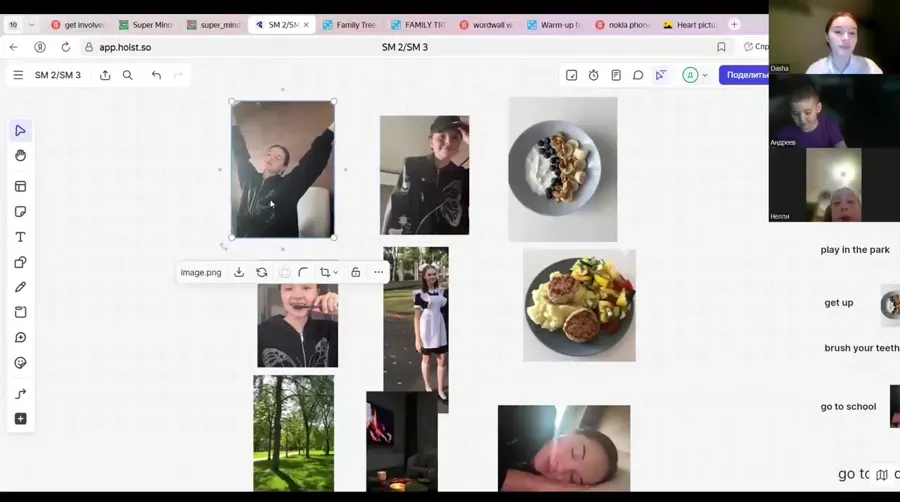Expand the browser tab list chevron
Image resolution: width=900 pixels, height=502 pixels.
(32, 25)
